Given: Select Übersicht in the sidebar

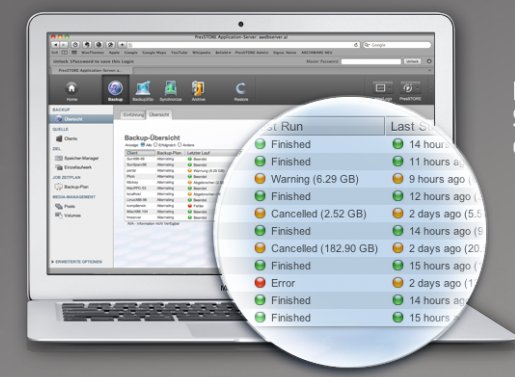Looking at the screenshot, I should (x=81, y=119).
